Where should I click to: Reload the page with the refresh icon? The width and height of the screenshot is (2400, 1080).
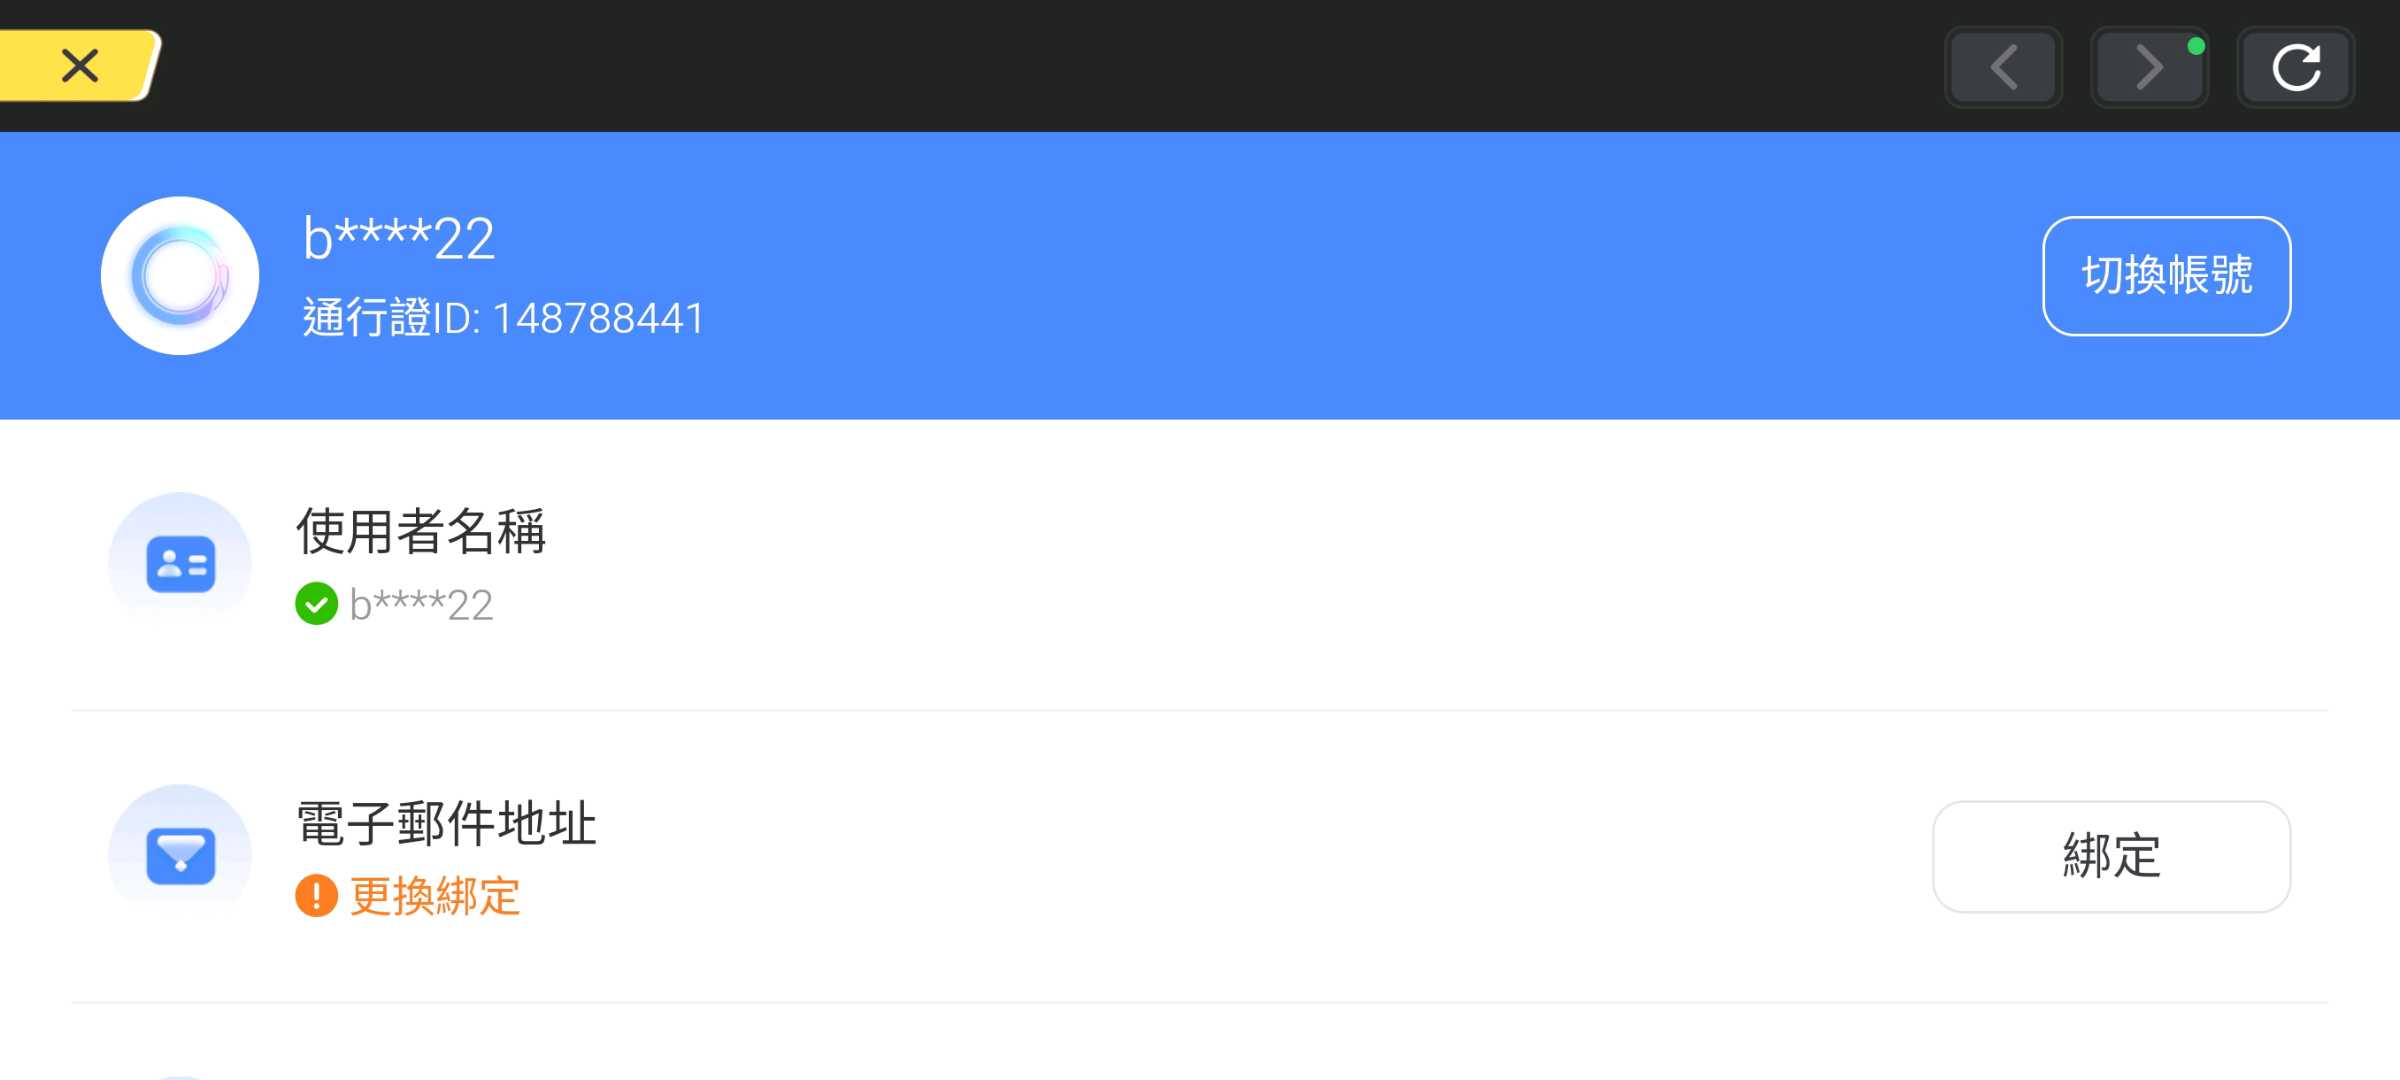[x=2296, y=68]
